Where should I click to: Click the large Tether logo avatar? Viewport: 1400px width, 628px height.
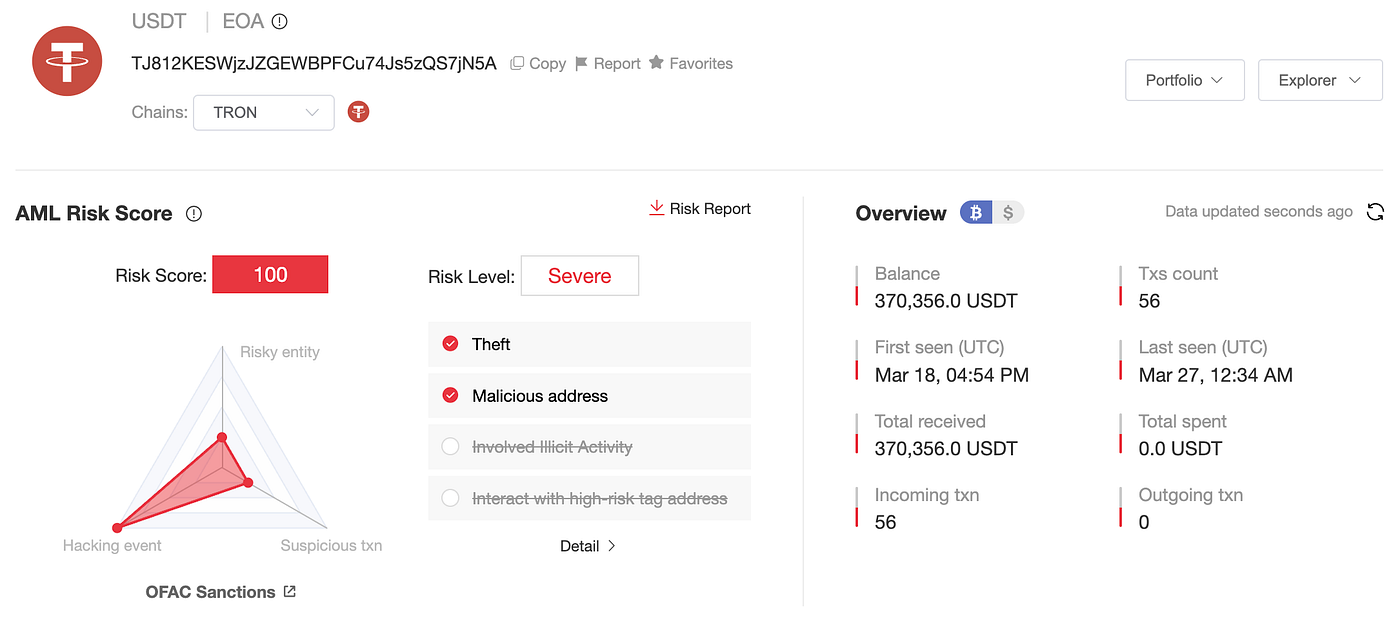[x=67, y=61]
